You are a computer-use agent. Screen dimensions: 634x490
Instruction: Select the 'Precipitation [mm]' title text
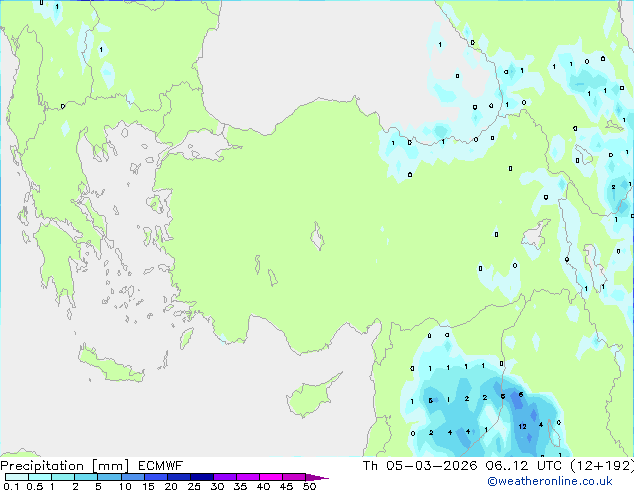(x=65, y=466)
